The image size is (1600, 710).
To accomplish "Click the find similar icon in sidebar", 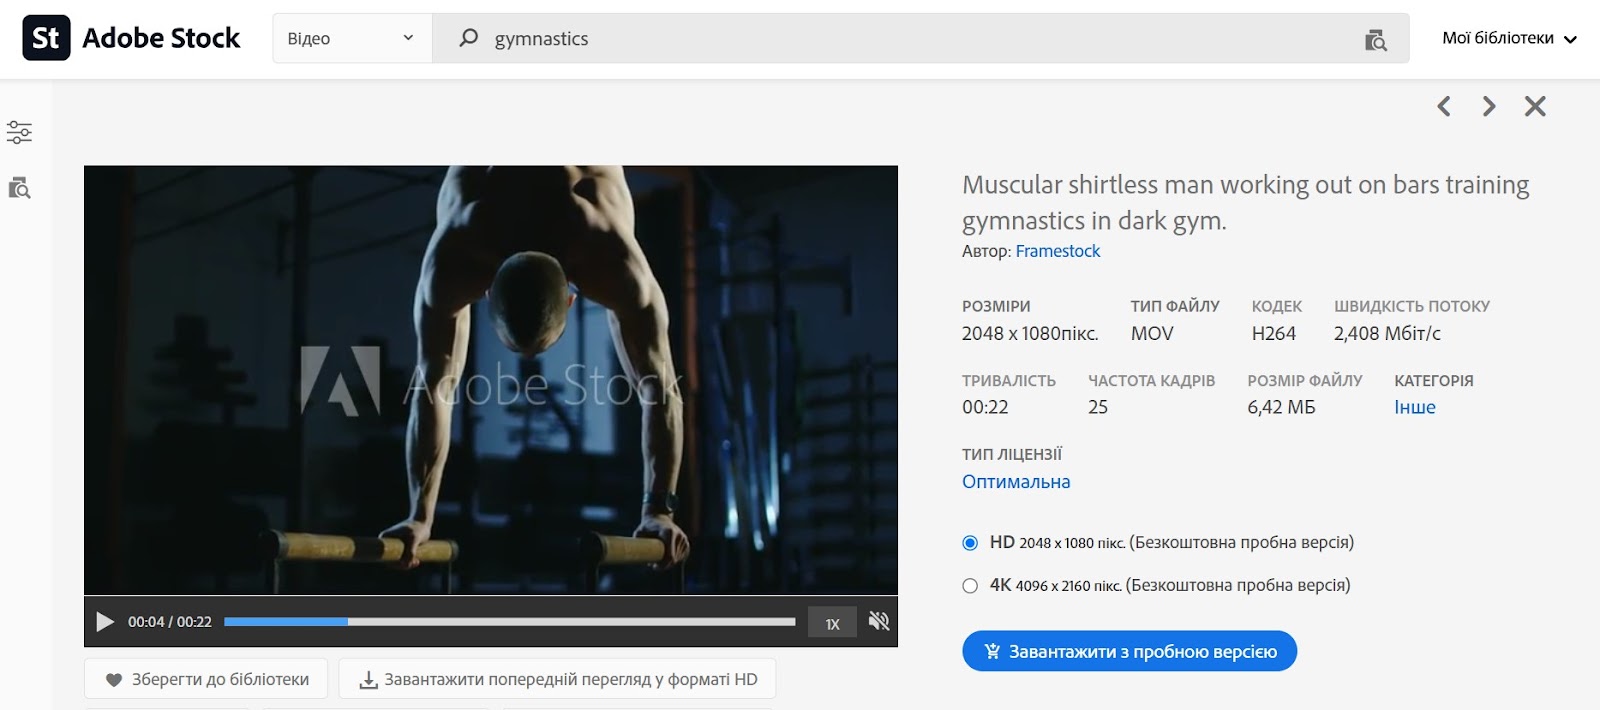I will point(19,188).
